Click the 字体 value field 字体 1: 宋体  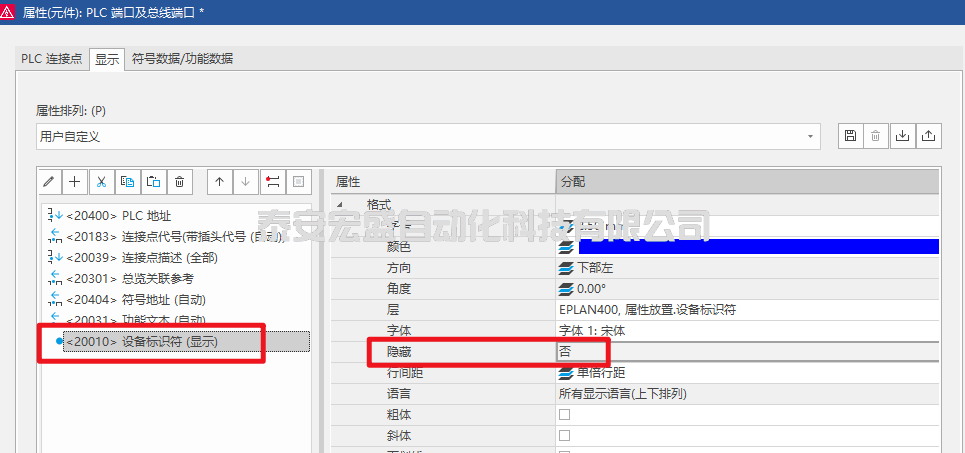tap(746, 331)
